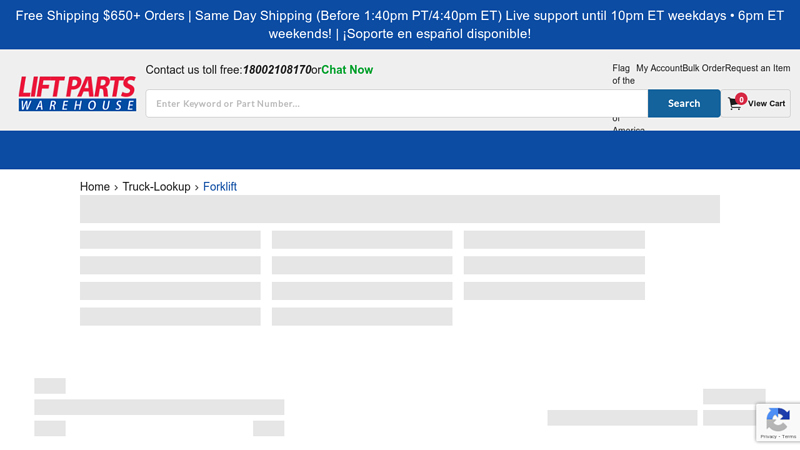Screen dimensions: 800x450
Task: Go to Truck-Lookup breadcrumb
Action: tap(156, 187)
